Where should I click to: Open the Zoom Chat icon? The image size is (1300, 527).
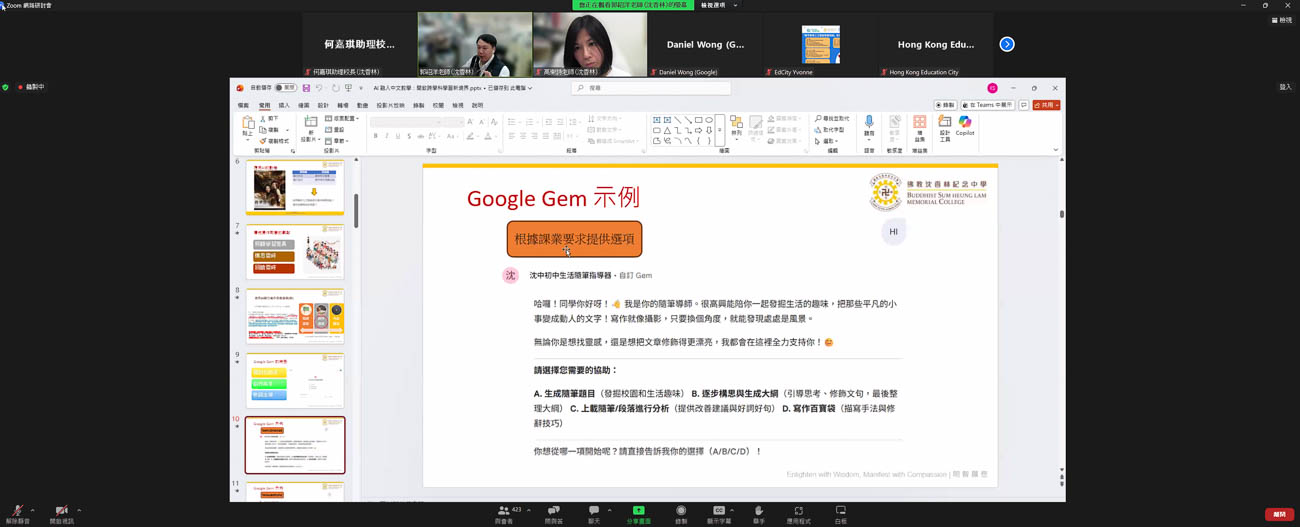tap(594, 511)
